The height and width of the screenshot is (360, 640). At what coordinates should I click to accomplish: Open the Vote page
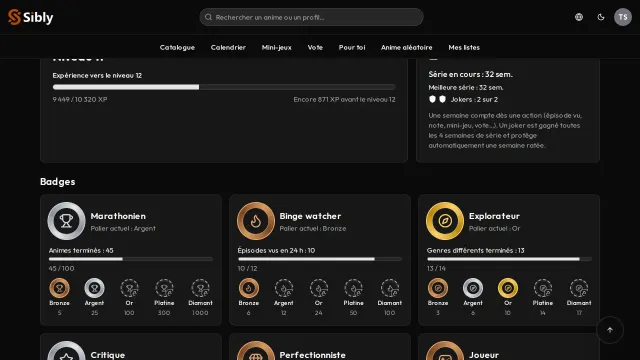click(315, 47)
